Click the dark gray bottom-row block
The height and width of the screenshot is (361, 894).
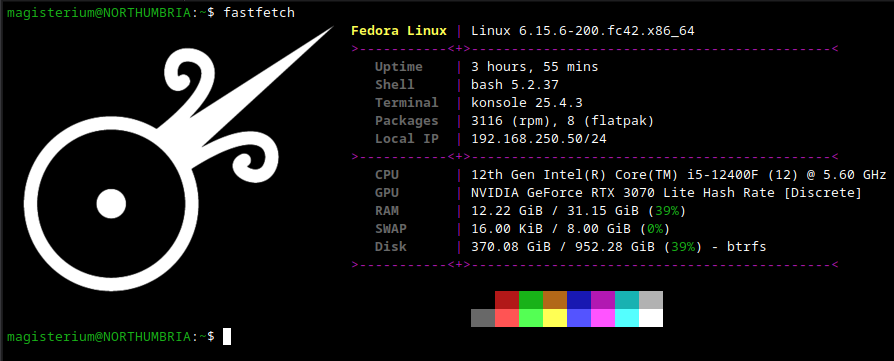pos(483,318)
